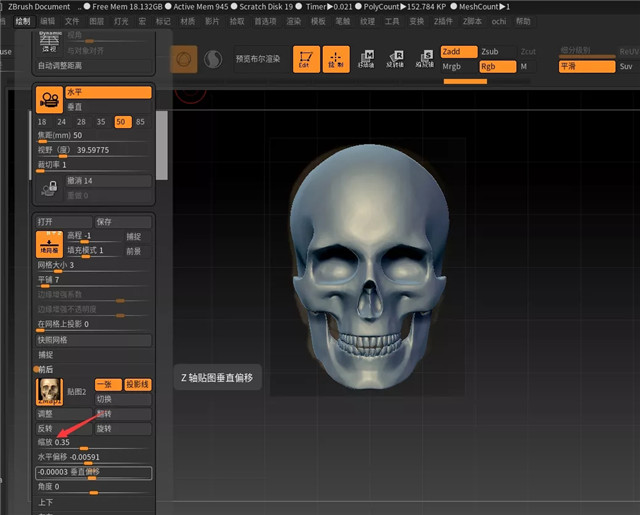Open the 工具 (Tool) menu
640x515 pixels.
point(392,21)
